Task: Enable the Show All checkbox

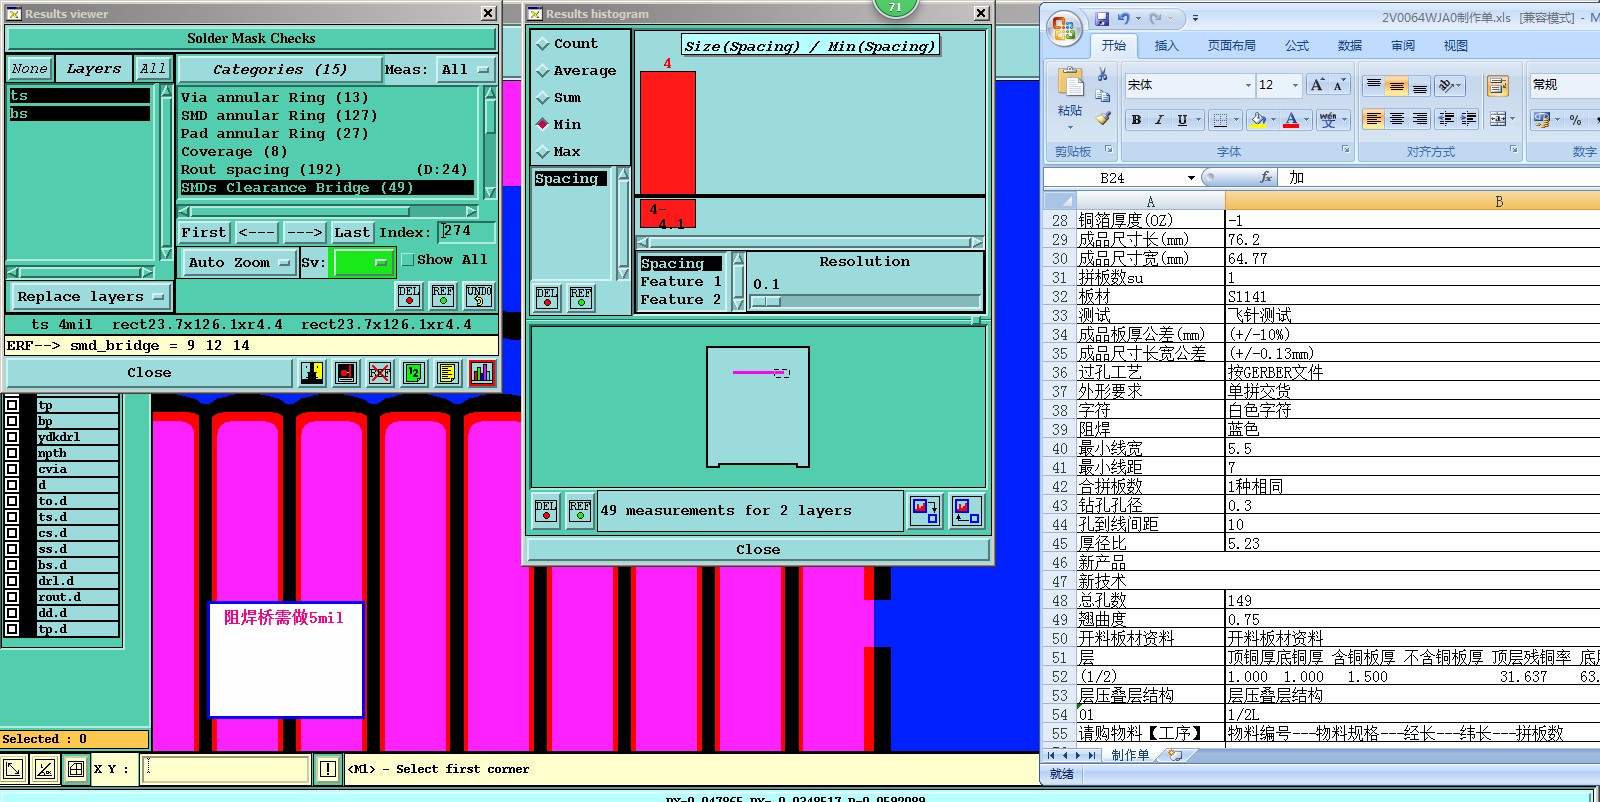Action: pyautogui.click(x=407, y=260)
